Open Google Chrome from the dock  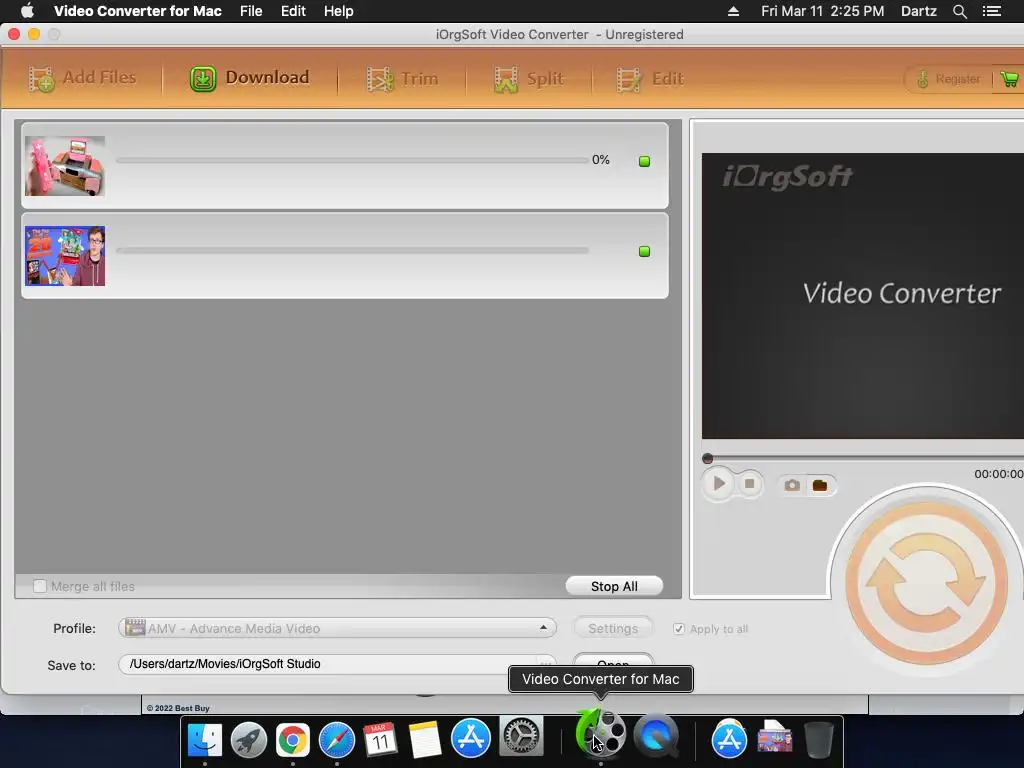coord(293,739)
